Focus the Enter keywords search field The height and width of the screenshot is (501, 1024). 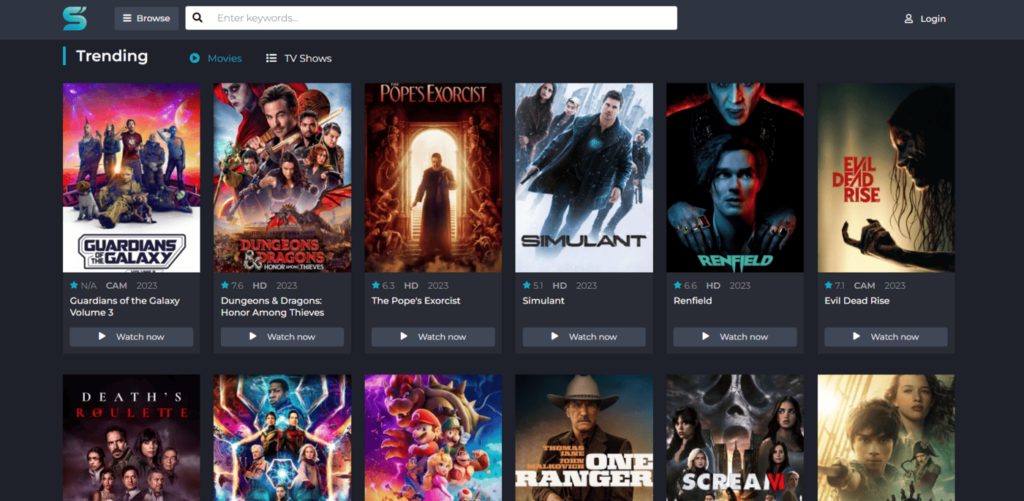[x=431, y=18]
